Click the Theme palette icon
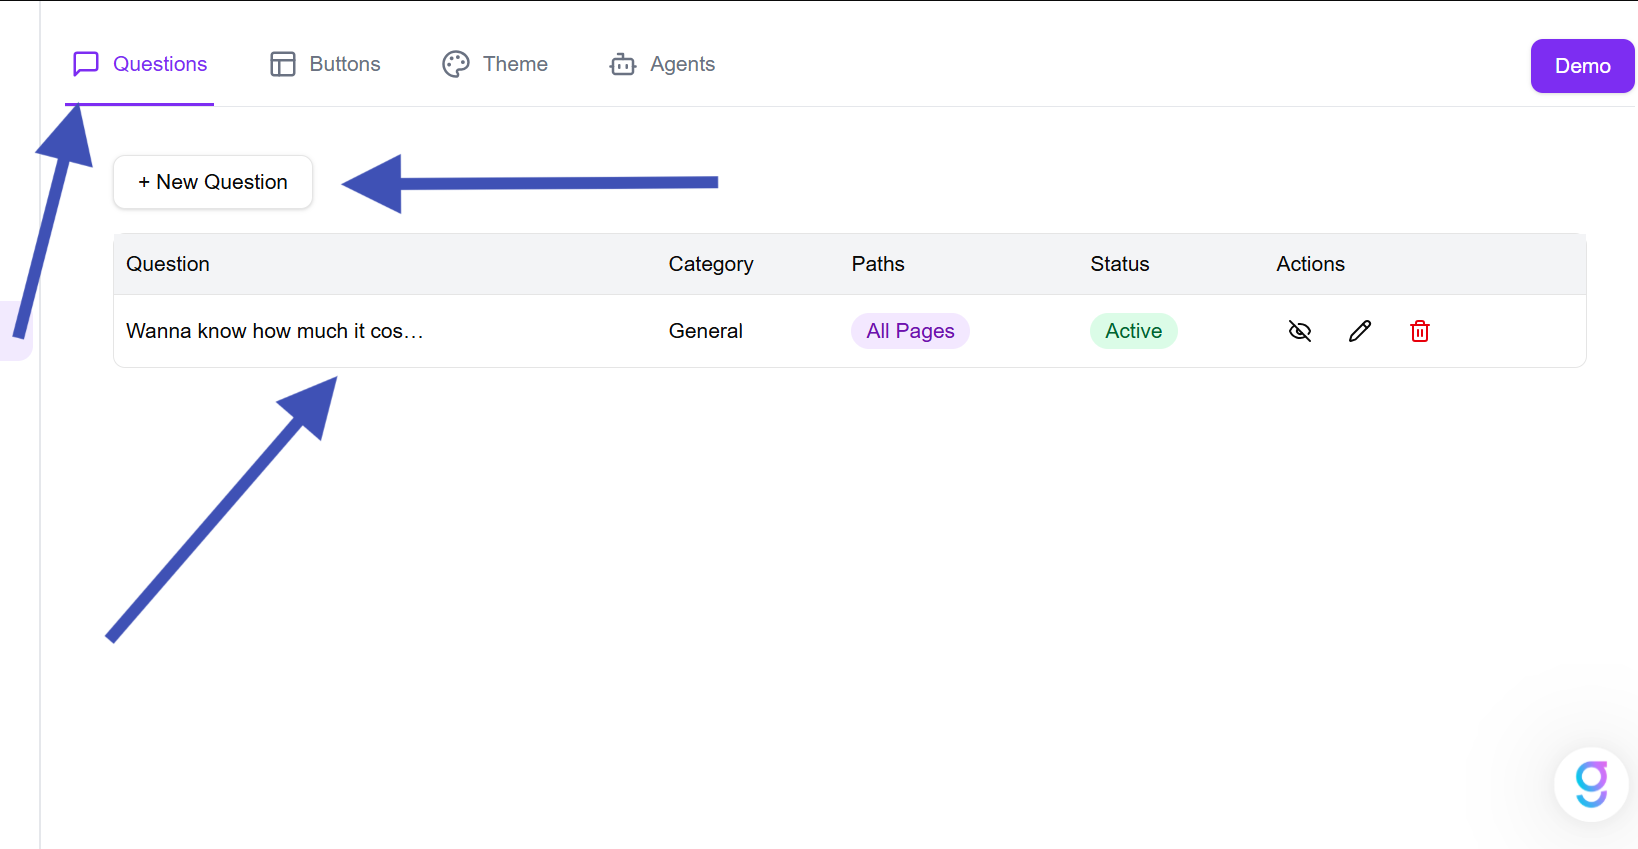The image size is (1638, 849). click(x=456, y=64)
